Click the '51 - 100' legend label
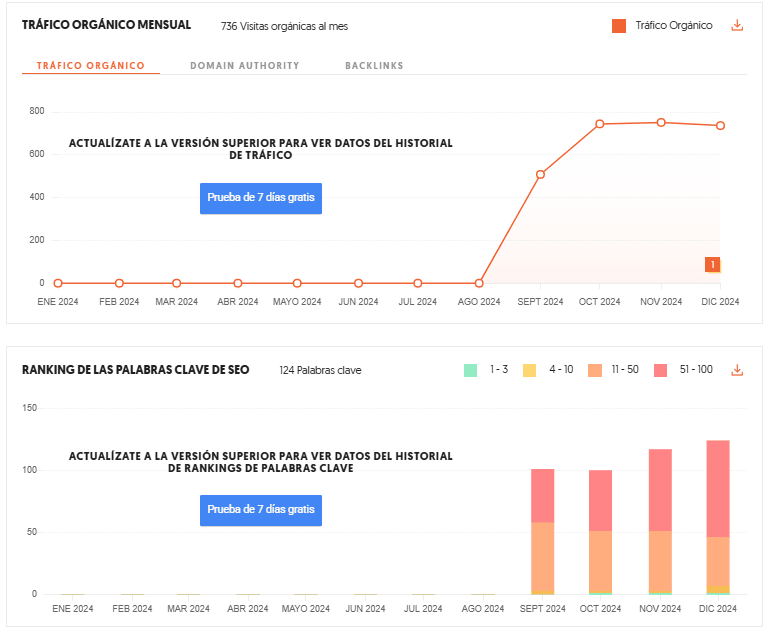The width and height of the screenshot is (763, 628). [696, 369]
